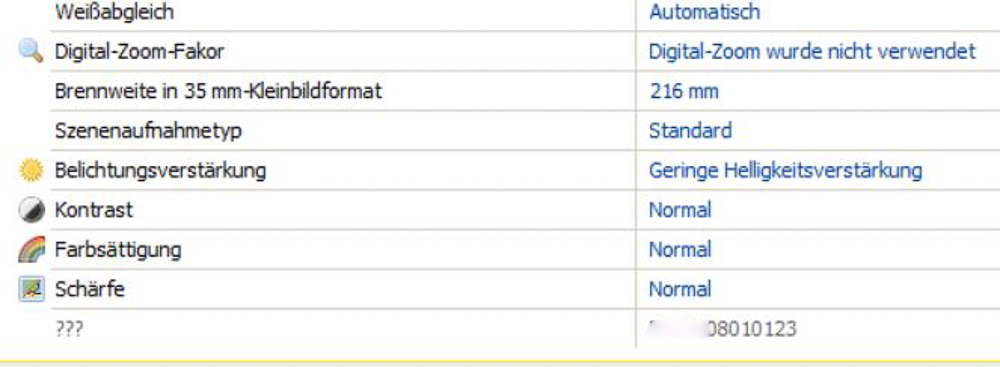This screenshot has height=367, width=1000.
Task: Select the Weißabgleich property label
Action: tap(114, 11)
